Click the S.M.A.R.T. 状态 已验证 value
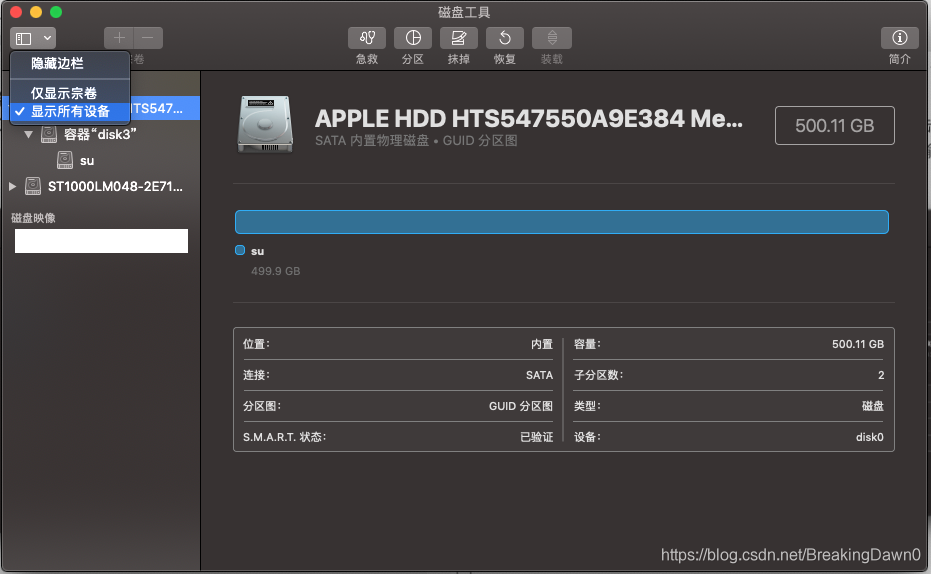The height and width of the screenshot is (574, 931). tap(536, 437)
